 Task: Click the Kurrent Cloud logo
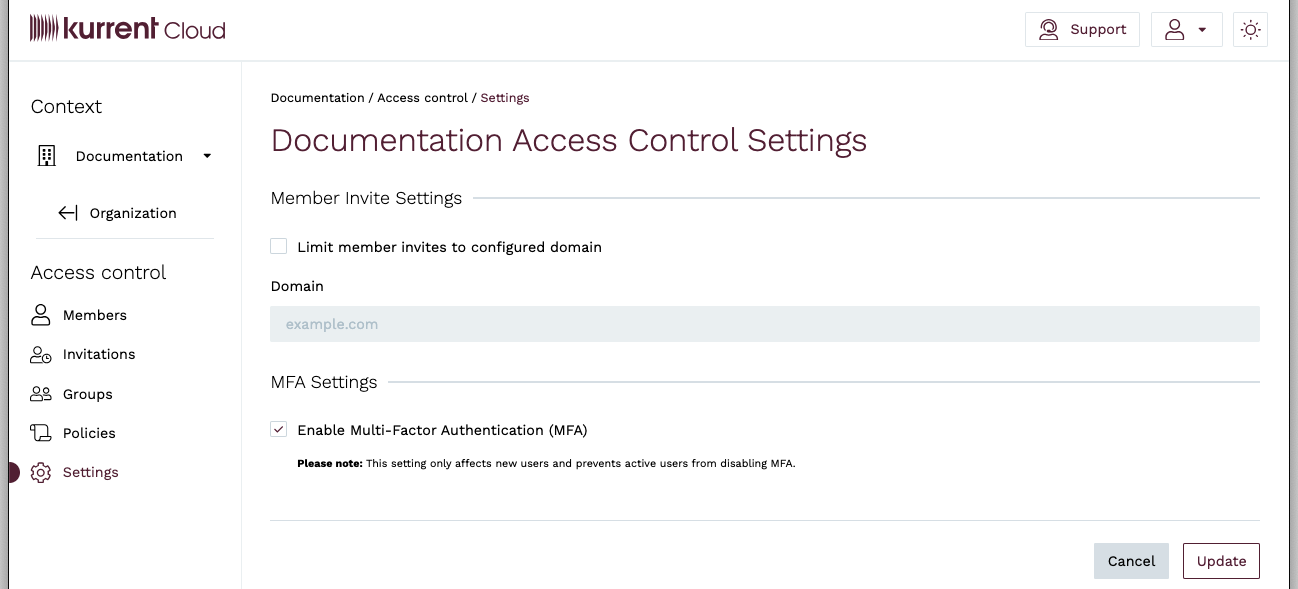tap(127, 28)
